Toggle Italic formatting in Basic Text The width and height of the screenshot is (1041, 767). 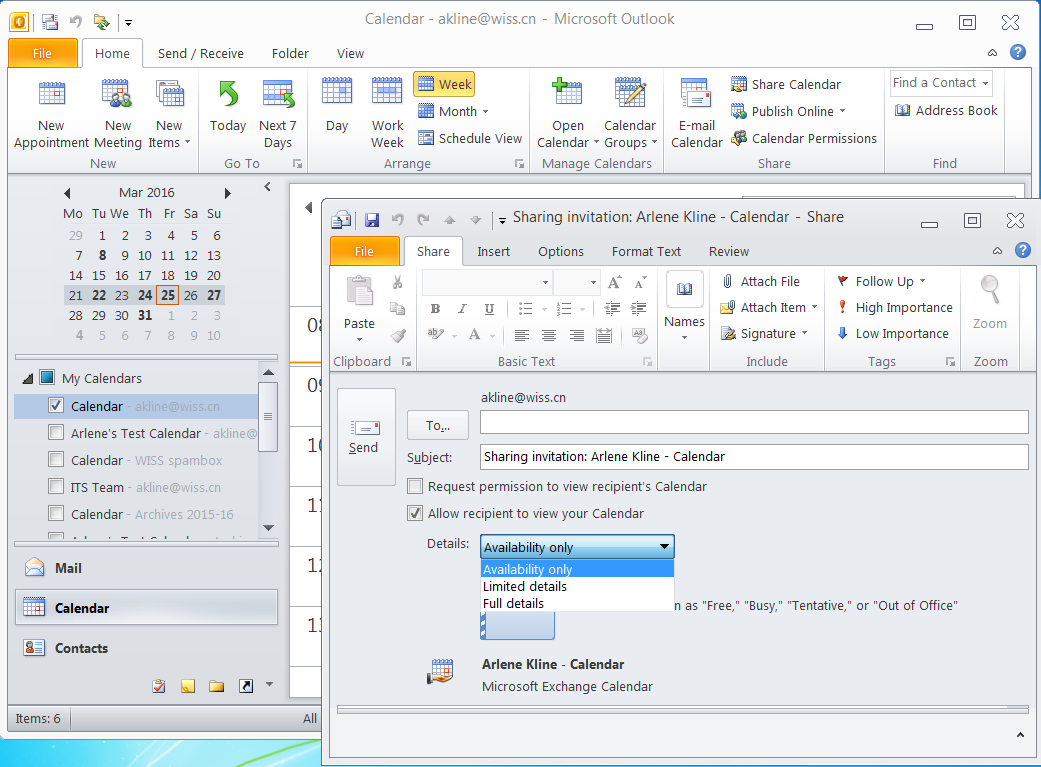tap(462, 308)
